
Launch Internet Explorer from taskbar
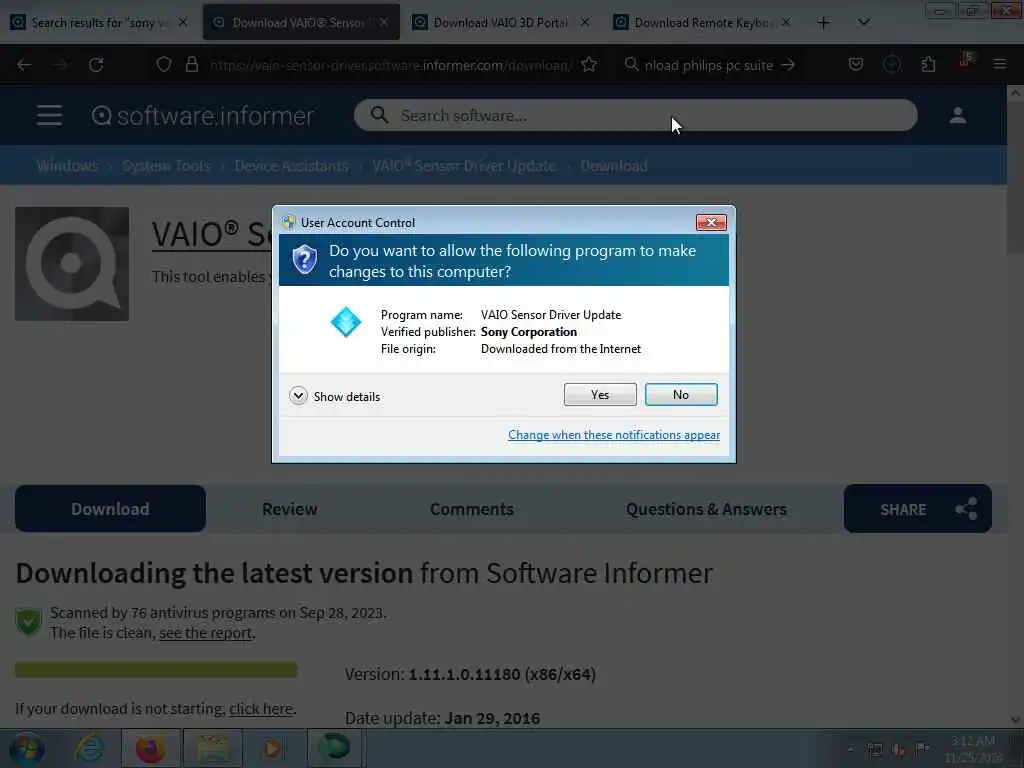point(89,748)
